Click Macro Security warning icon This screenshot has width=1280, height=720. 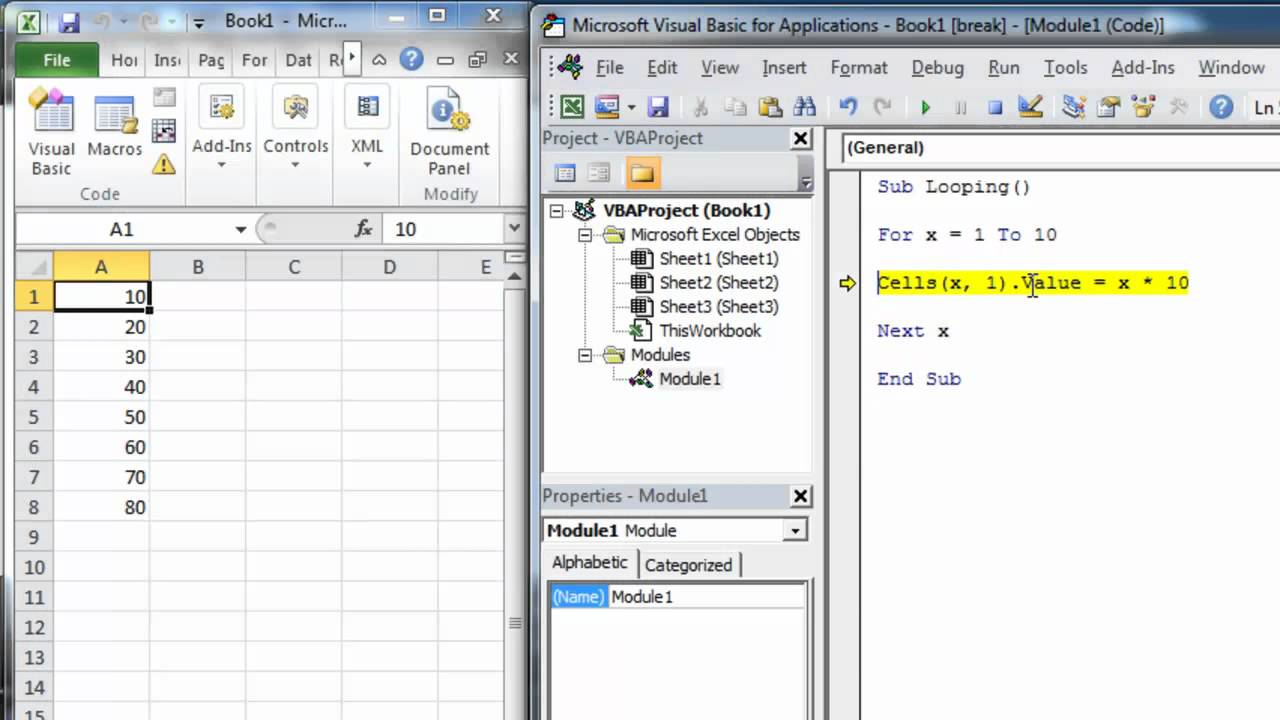(x=164, y=165)
